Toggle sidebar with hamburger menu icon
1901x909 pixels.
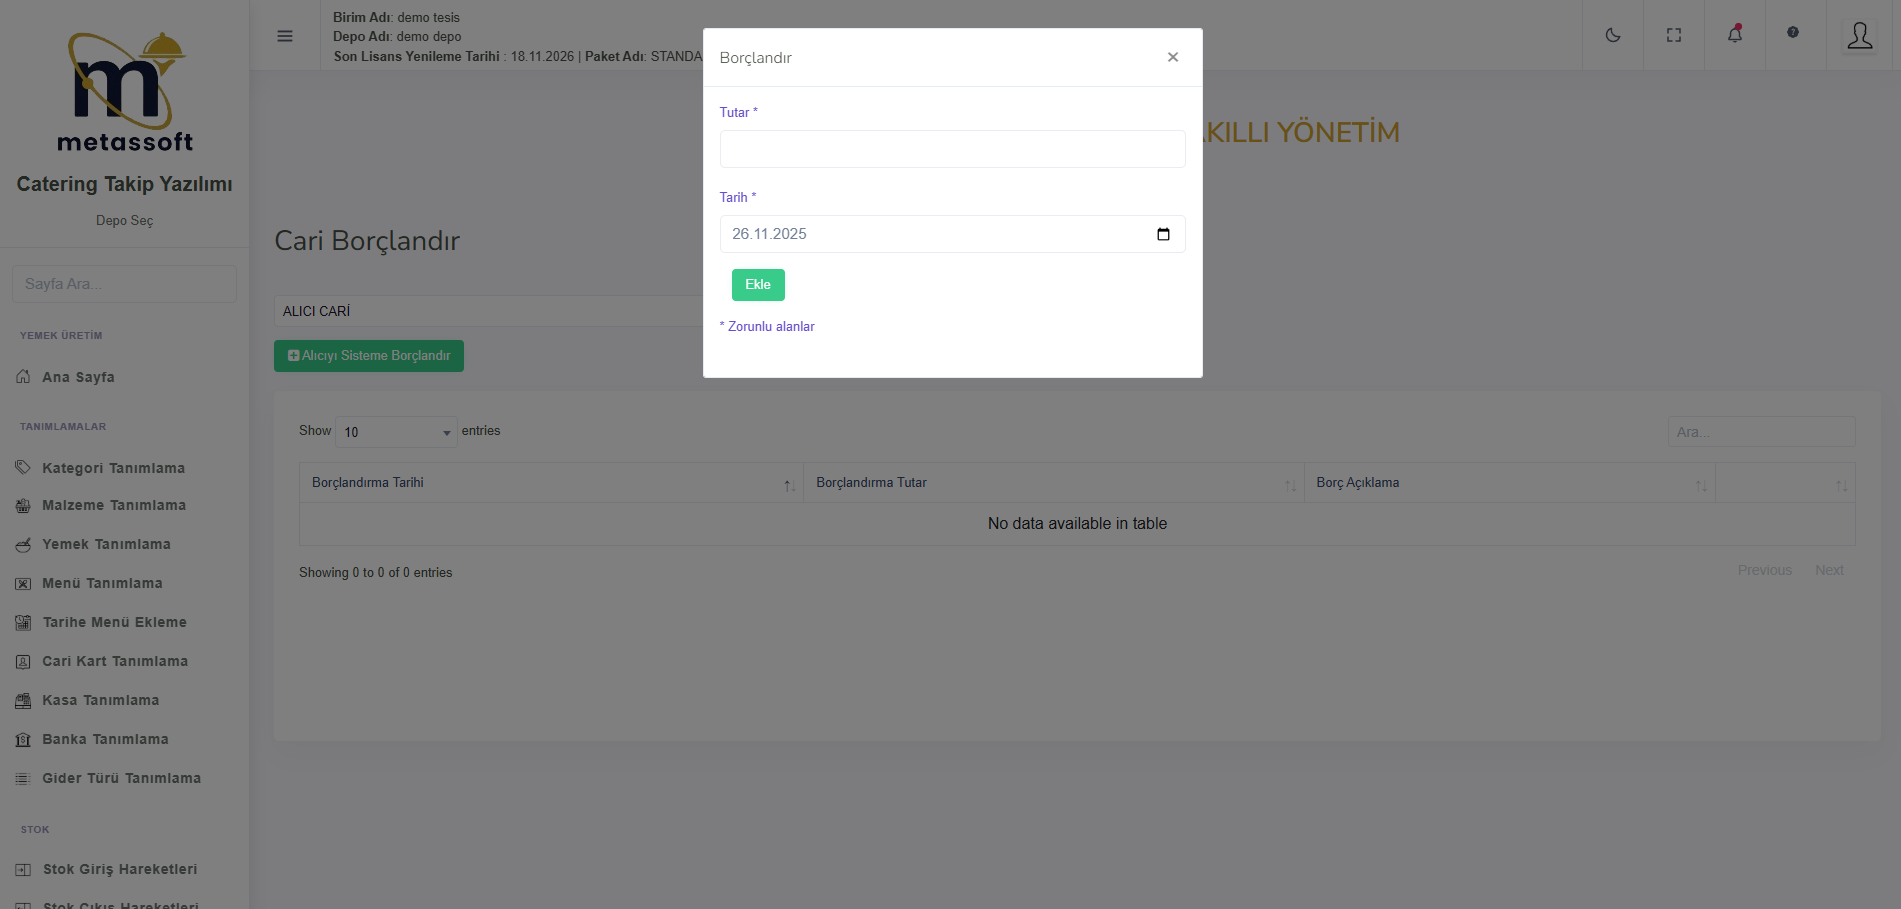click(285, 36)
